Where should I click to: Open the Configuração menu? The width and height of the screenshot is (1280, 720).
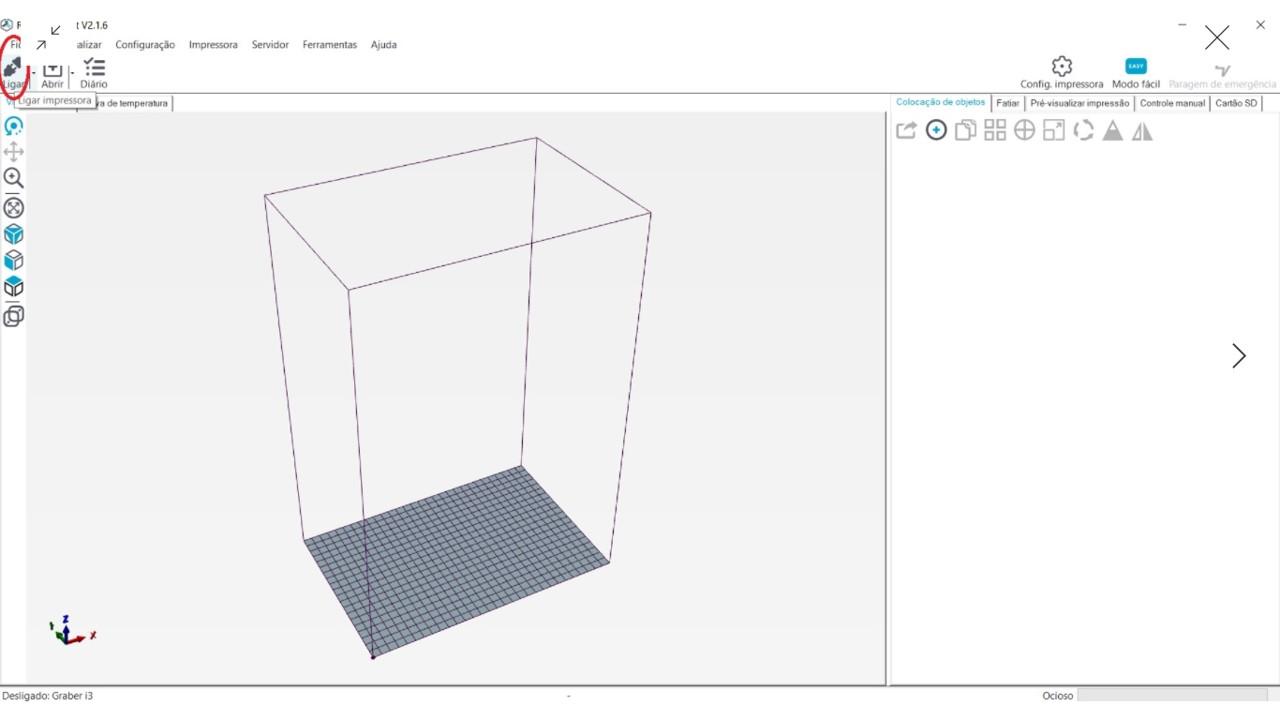pyautogui.click(x=145, y=45)
